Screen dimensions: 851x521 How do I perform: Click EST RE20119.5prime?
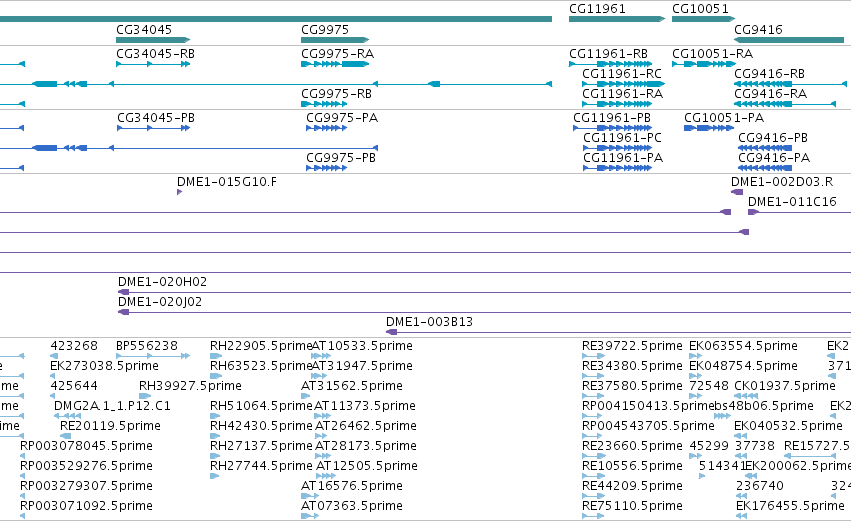110,426
